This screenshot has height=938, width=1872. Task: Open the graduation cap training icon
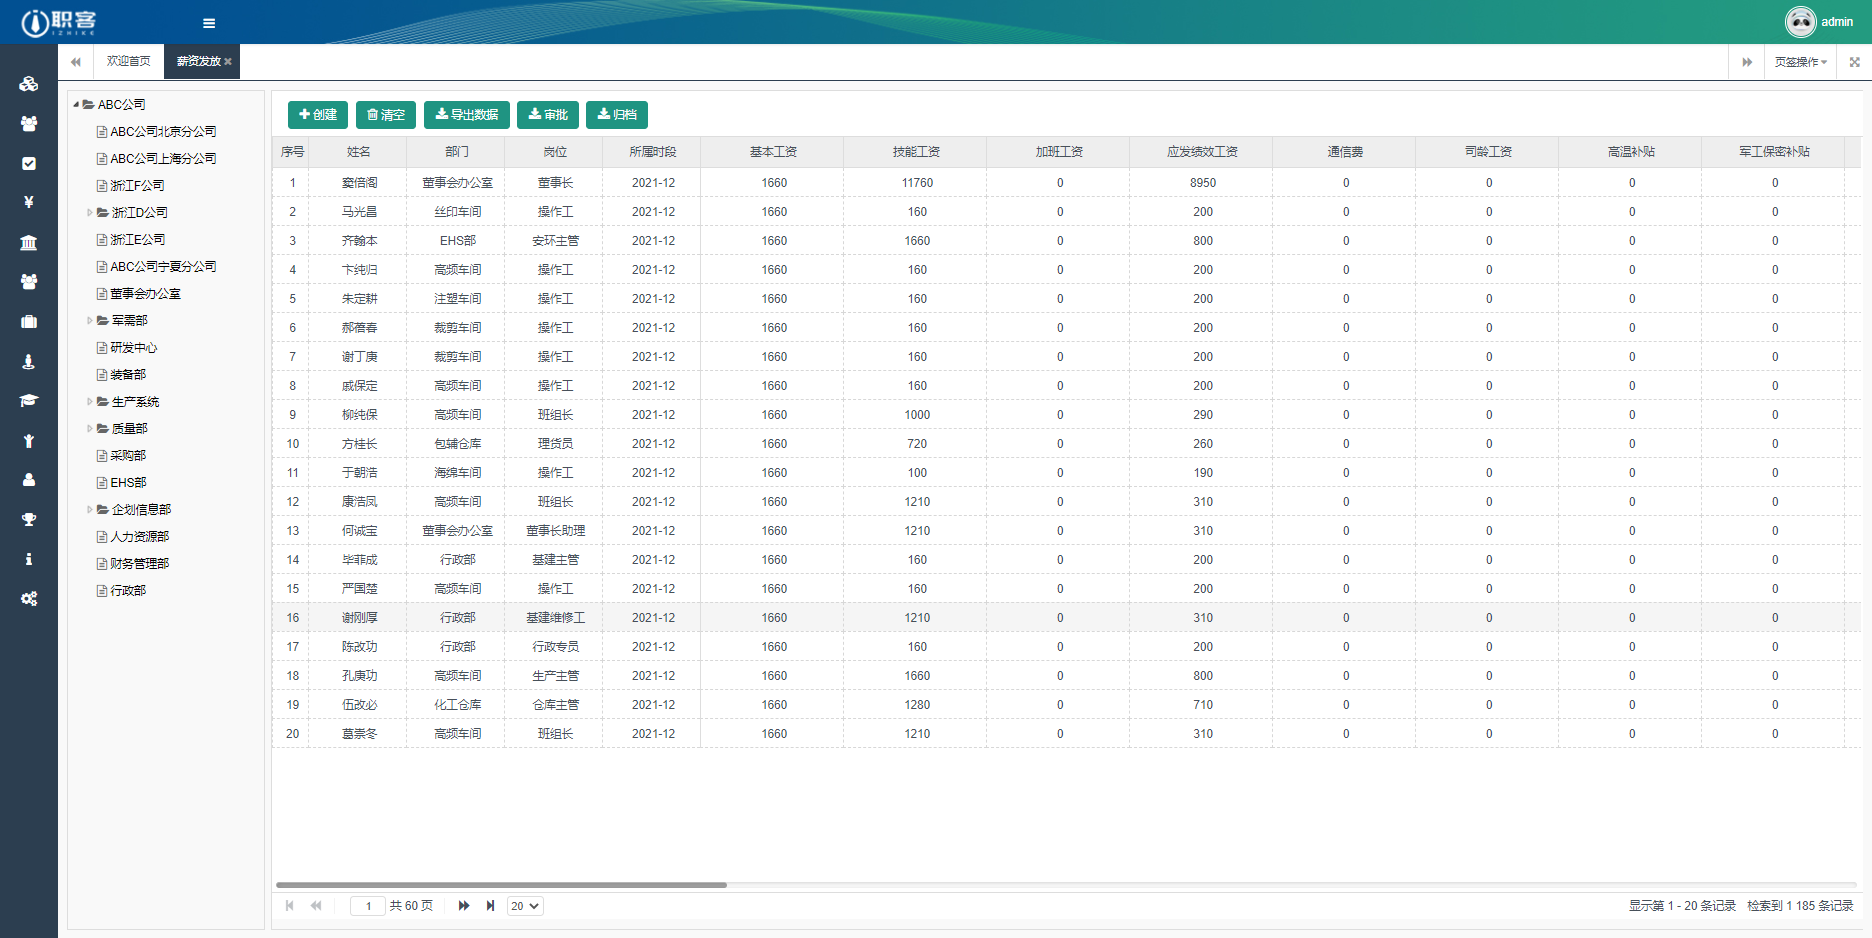(x=29, y=400)
